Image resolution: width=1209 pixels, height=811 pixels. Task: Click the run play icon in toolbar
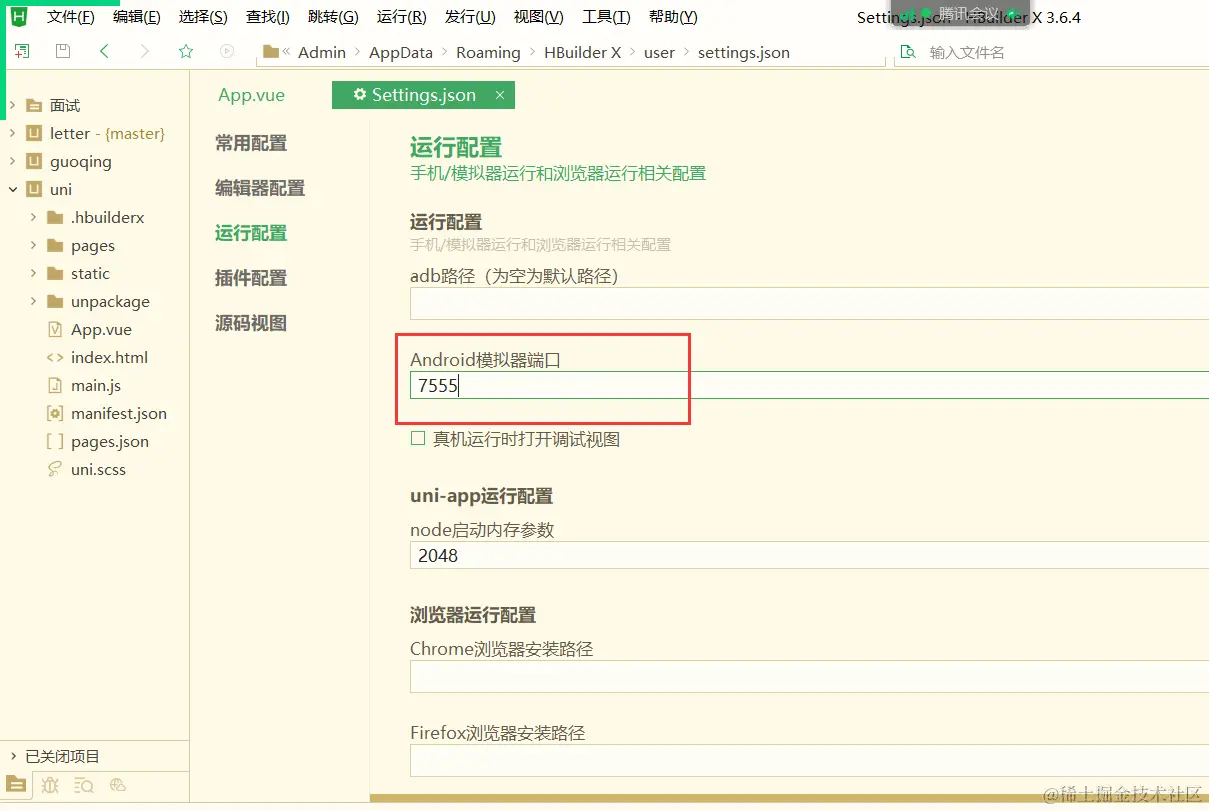[227, 51]
